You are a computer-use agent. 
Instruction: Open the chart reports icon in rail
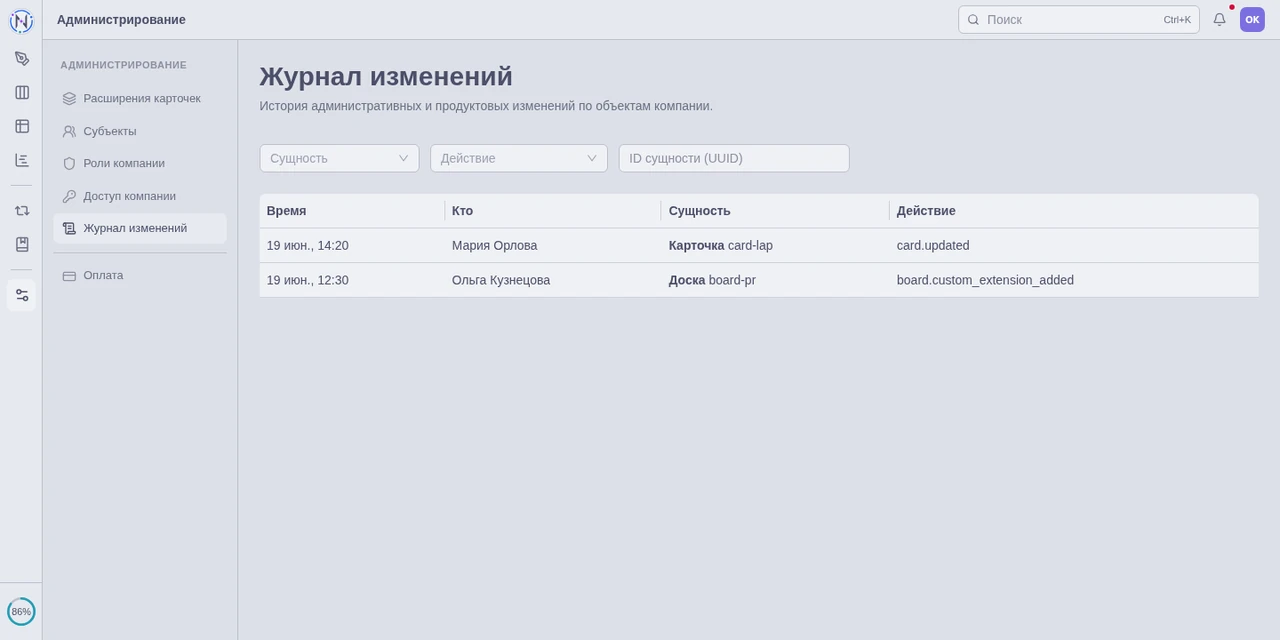tap(21, 160)
